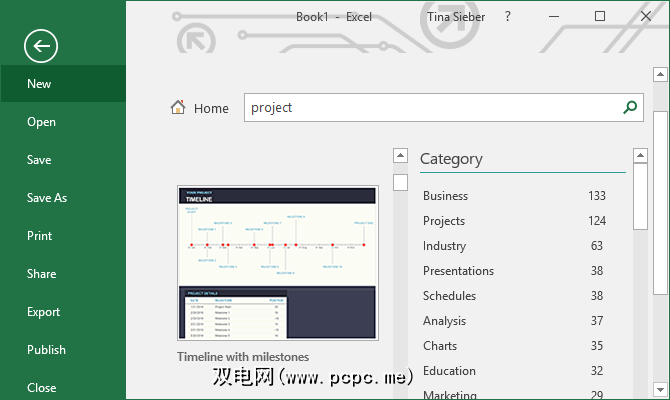This screenshot has height=400, width=670.
Task: Click the main window scroll up arrow
Action: pyautogui.click(x=660, y=74)
